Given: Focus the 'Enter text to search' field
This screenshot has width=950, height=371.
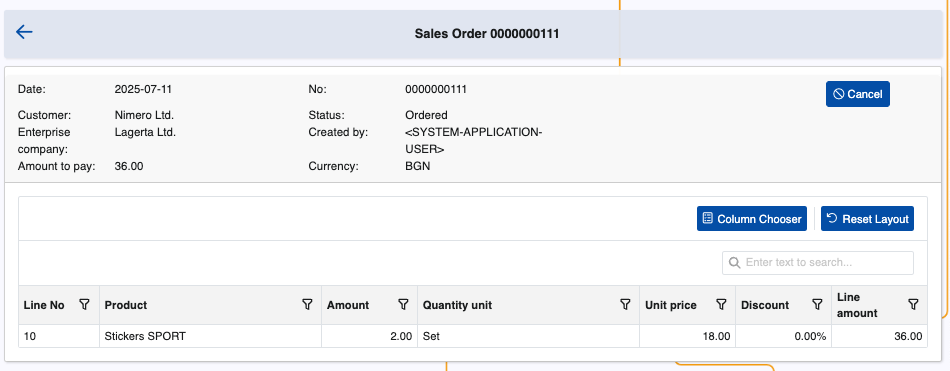Looking at the screenshot, I should click(x=817, y=262).
